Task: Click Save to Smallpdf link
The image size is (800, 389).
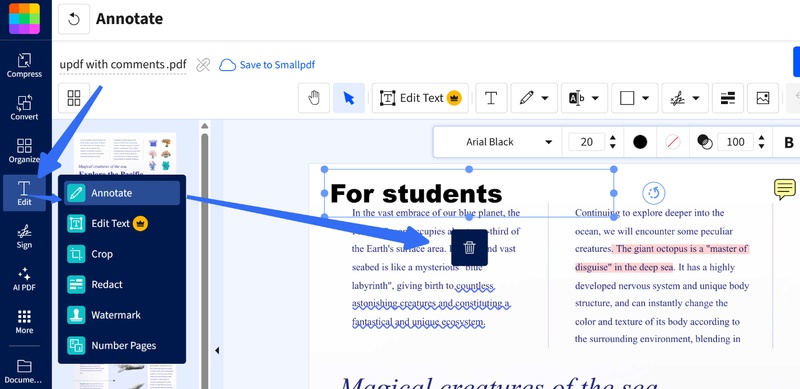Action: point(267,65)
